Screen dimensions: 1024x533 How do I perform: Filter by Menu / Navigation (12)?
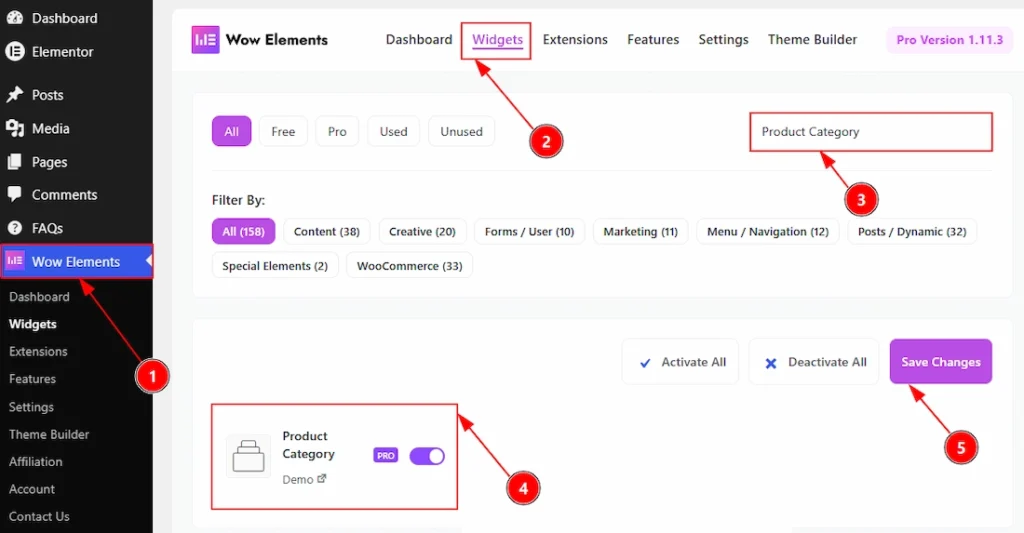click(767, 231)
